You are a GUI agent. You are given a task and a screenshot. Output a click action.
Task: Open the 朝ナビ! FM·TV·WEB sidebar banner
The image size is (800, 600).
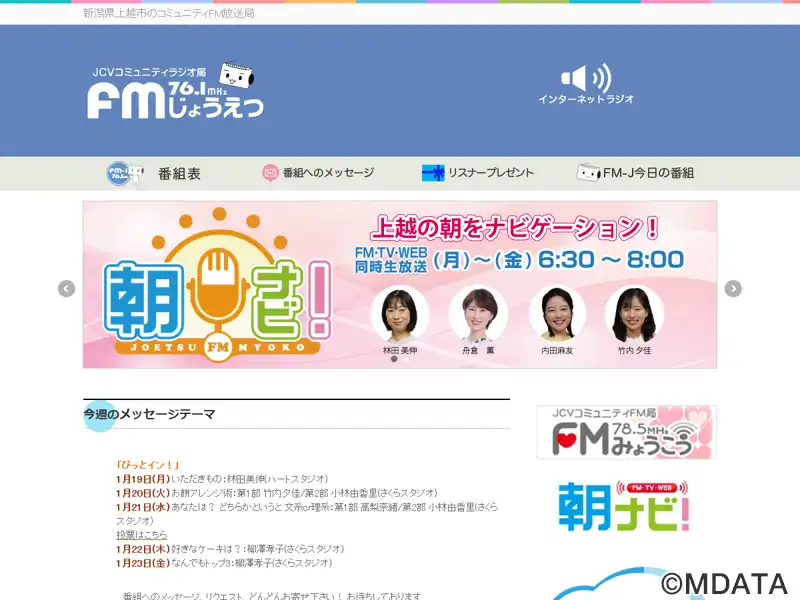point(624,506)
